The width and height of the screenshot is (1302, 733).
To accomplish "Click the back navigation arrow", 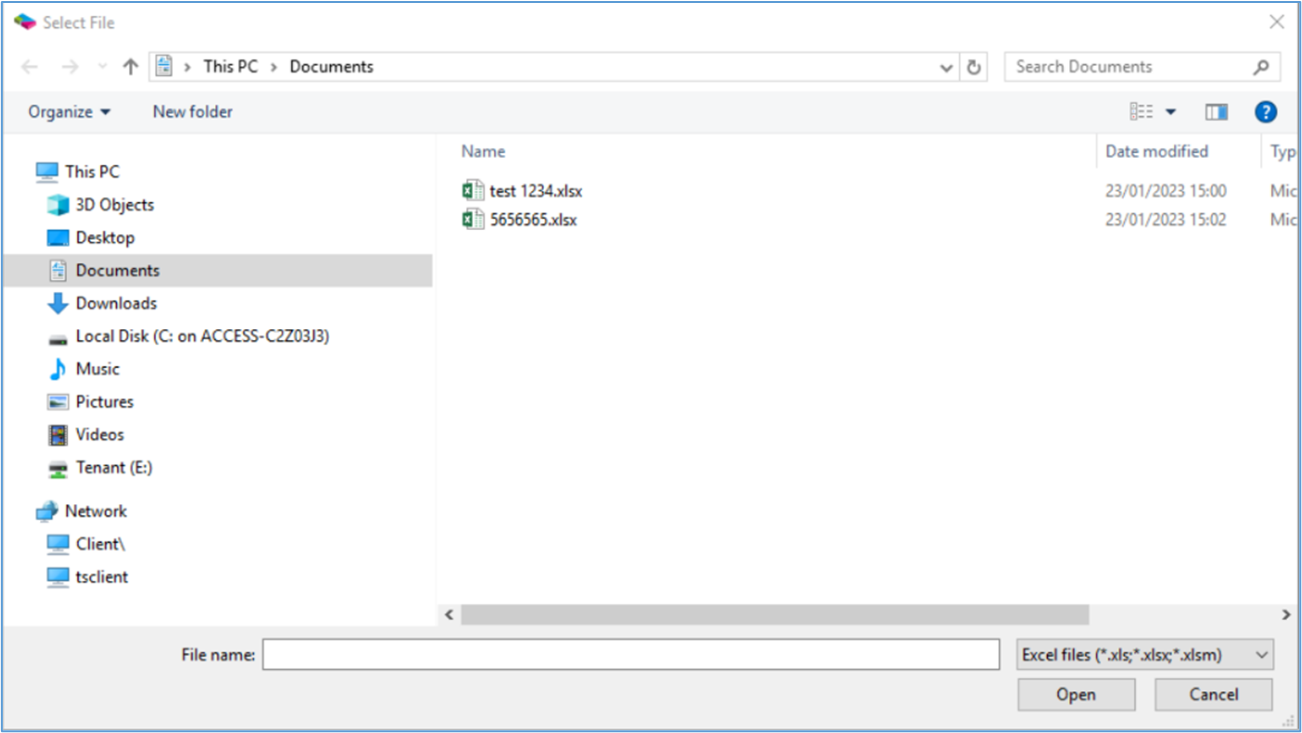I will (29, 66).
